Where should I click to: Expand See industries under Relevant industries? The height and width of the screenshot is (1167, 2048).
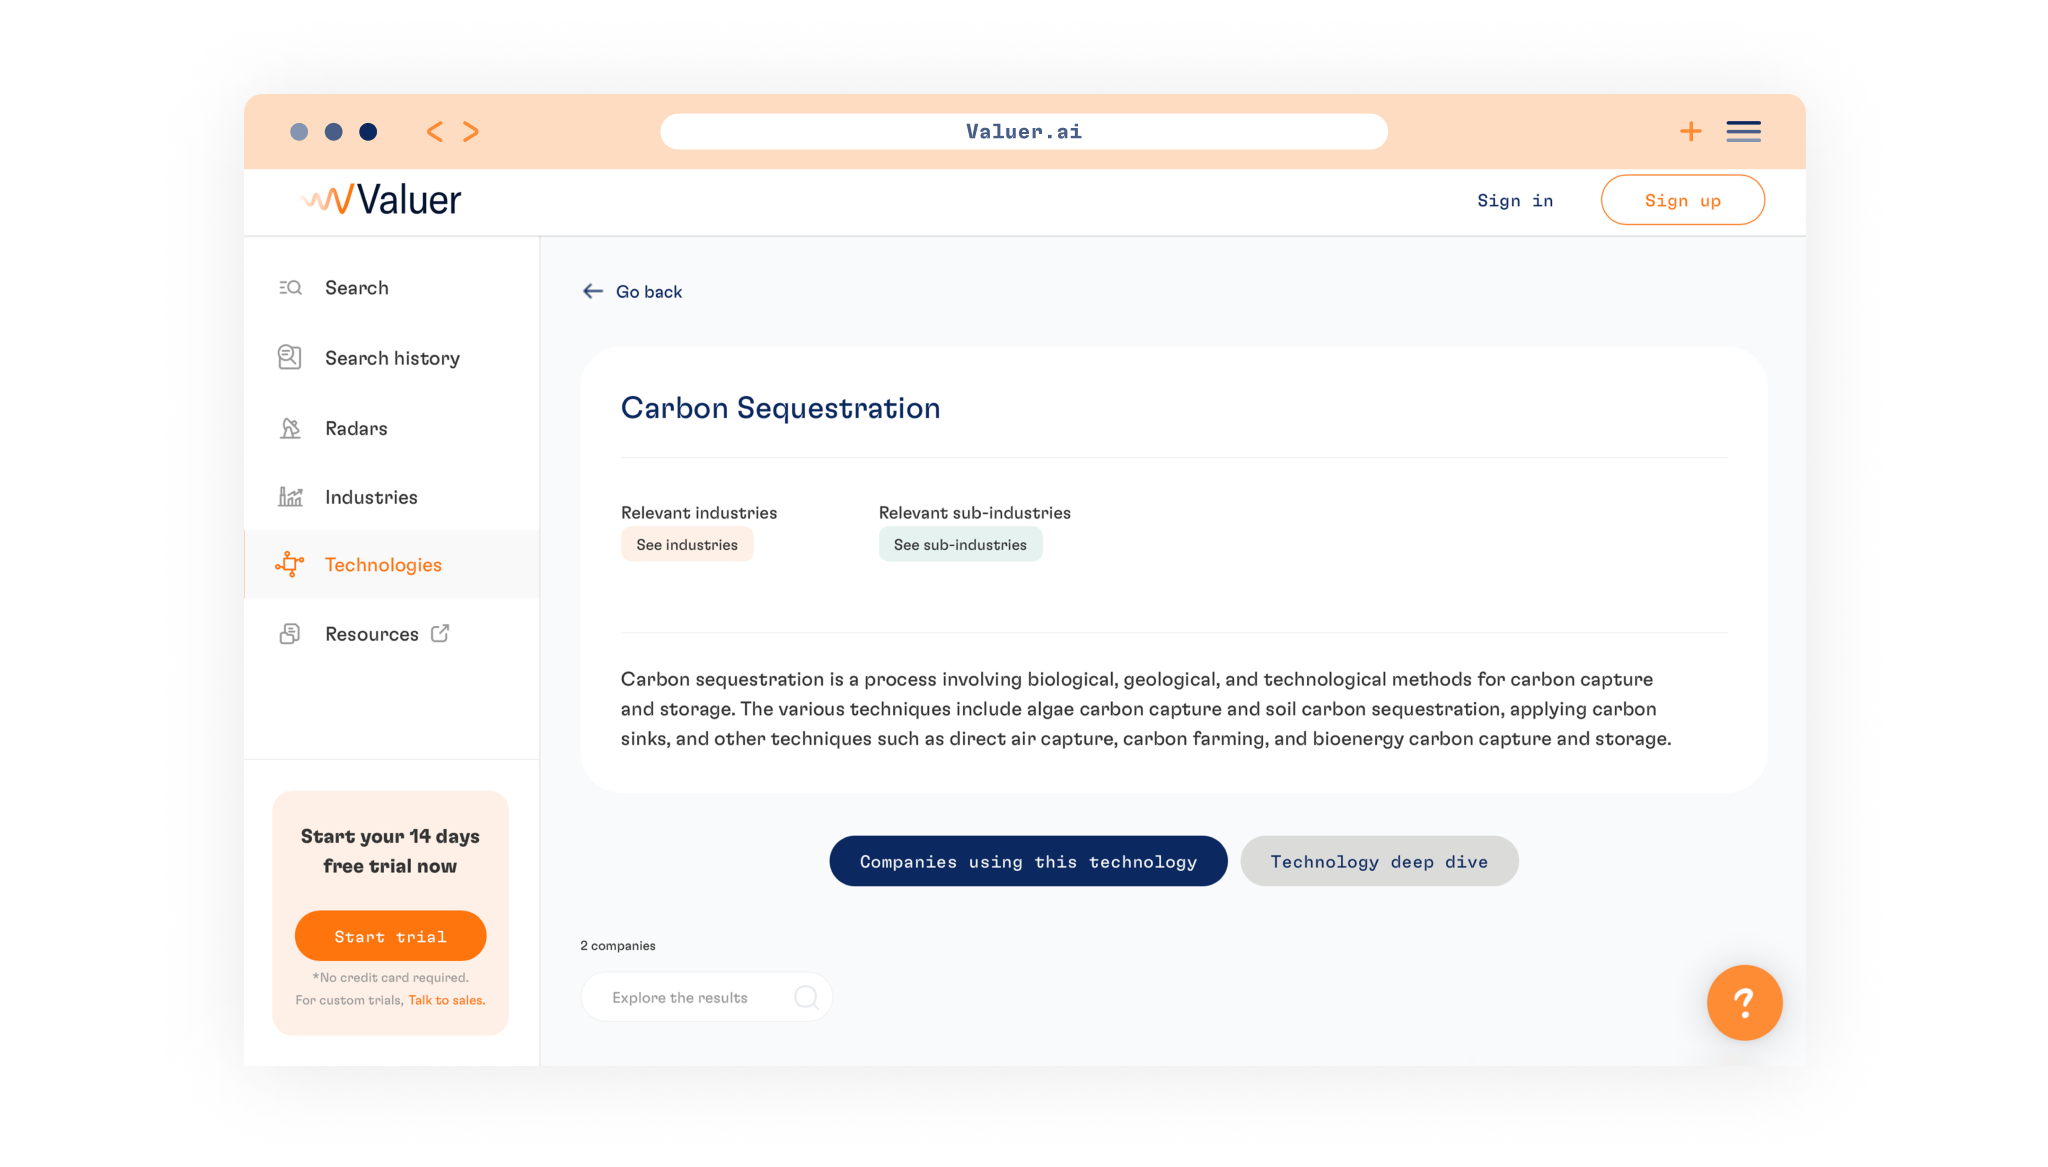tap(687, 544)
